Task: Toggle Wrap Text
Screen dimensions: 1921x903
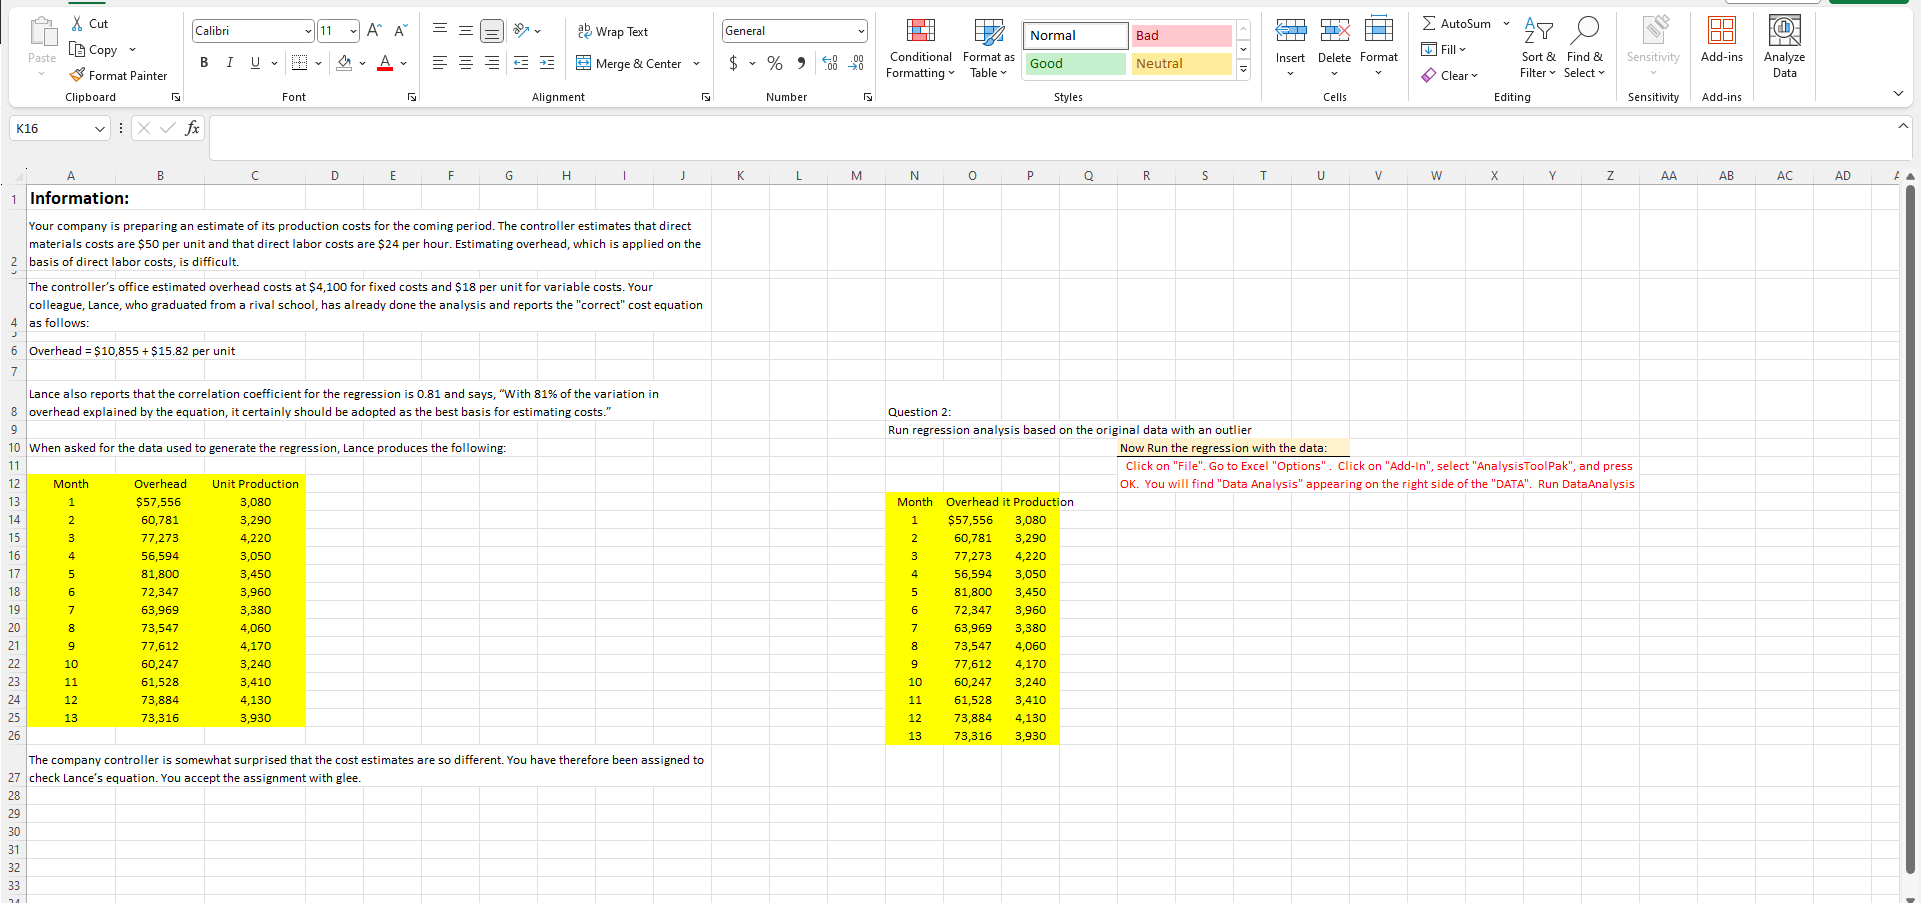Action: [613, 31]
